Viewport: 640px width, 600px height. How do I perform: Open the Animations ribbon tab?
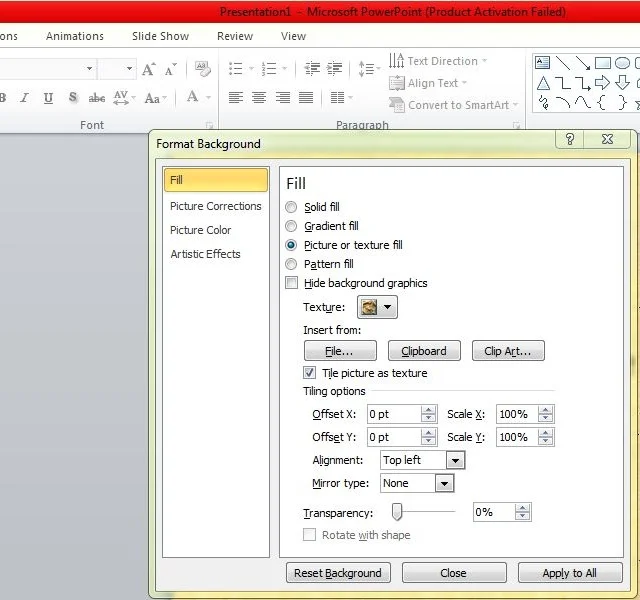(x=75, y=36)
